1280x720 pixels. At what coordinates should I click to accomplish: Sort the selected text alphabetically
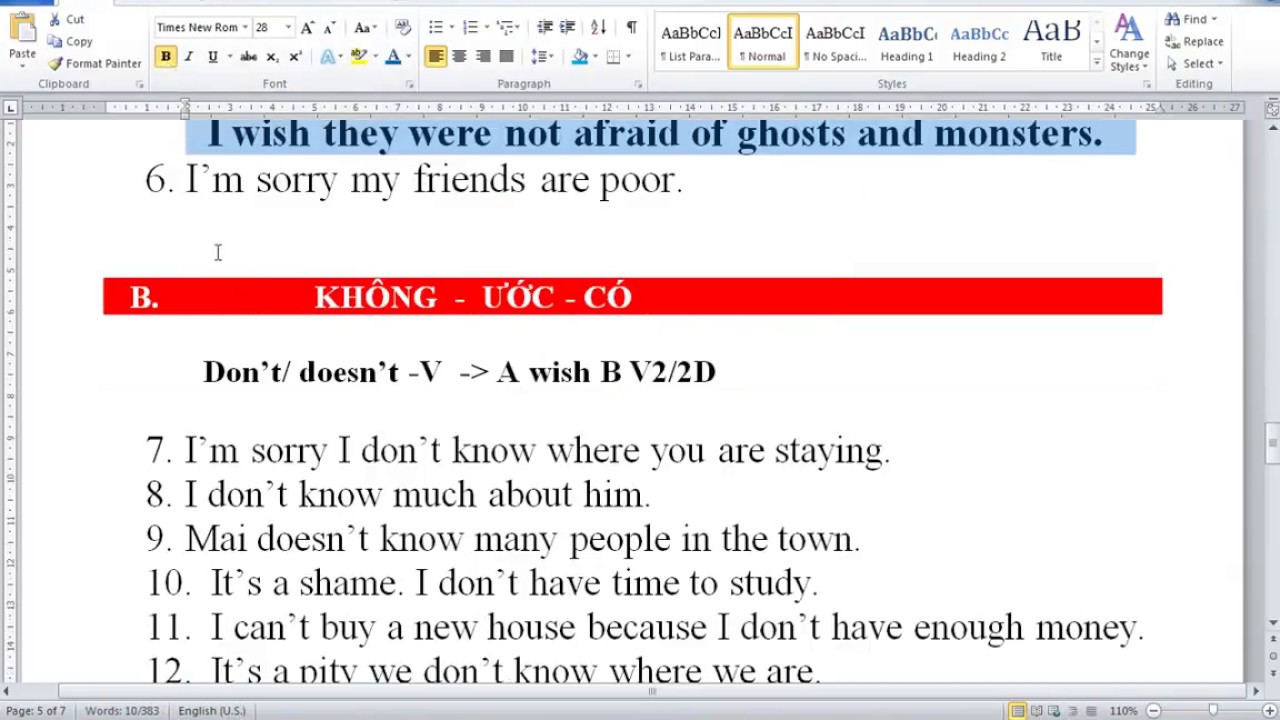click(598, 27)
